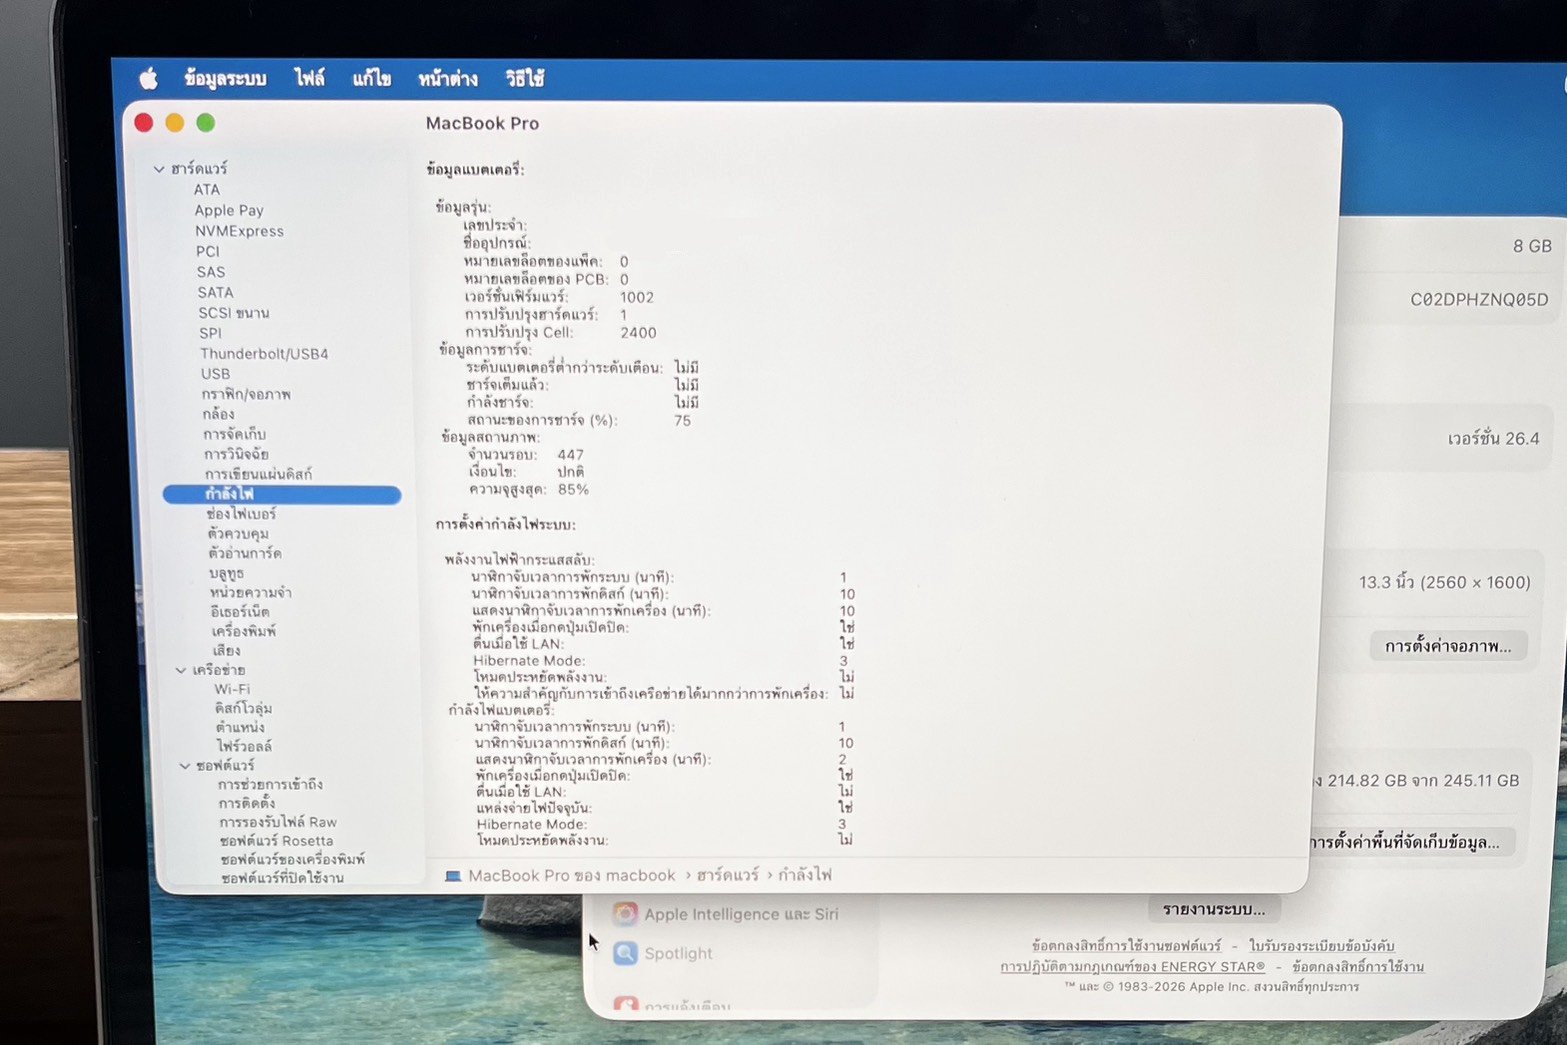Viewport: 1567px width, 1045px height.
Task: Collapse the เครือข่าย section
Action: click(181, 670)
